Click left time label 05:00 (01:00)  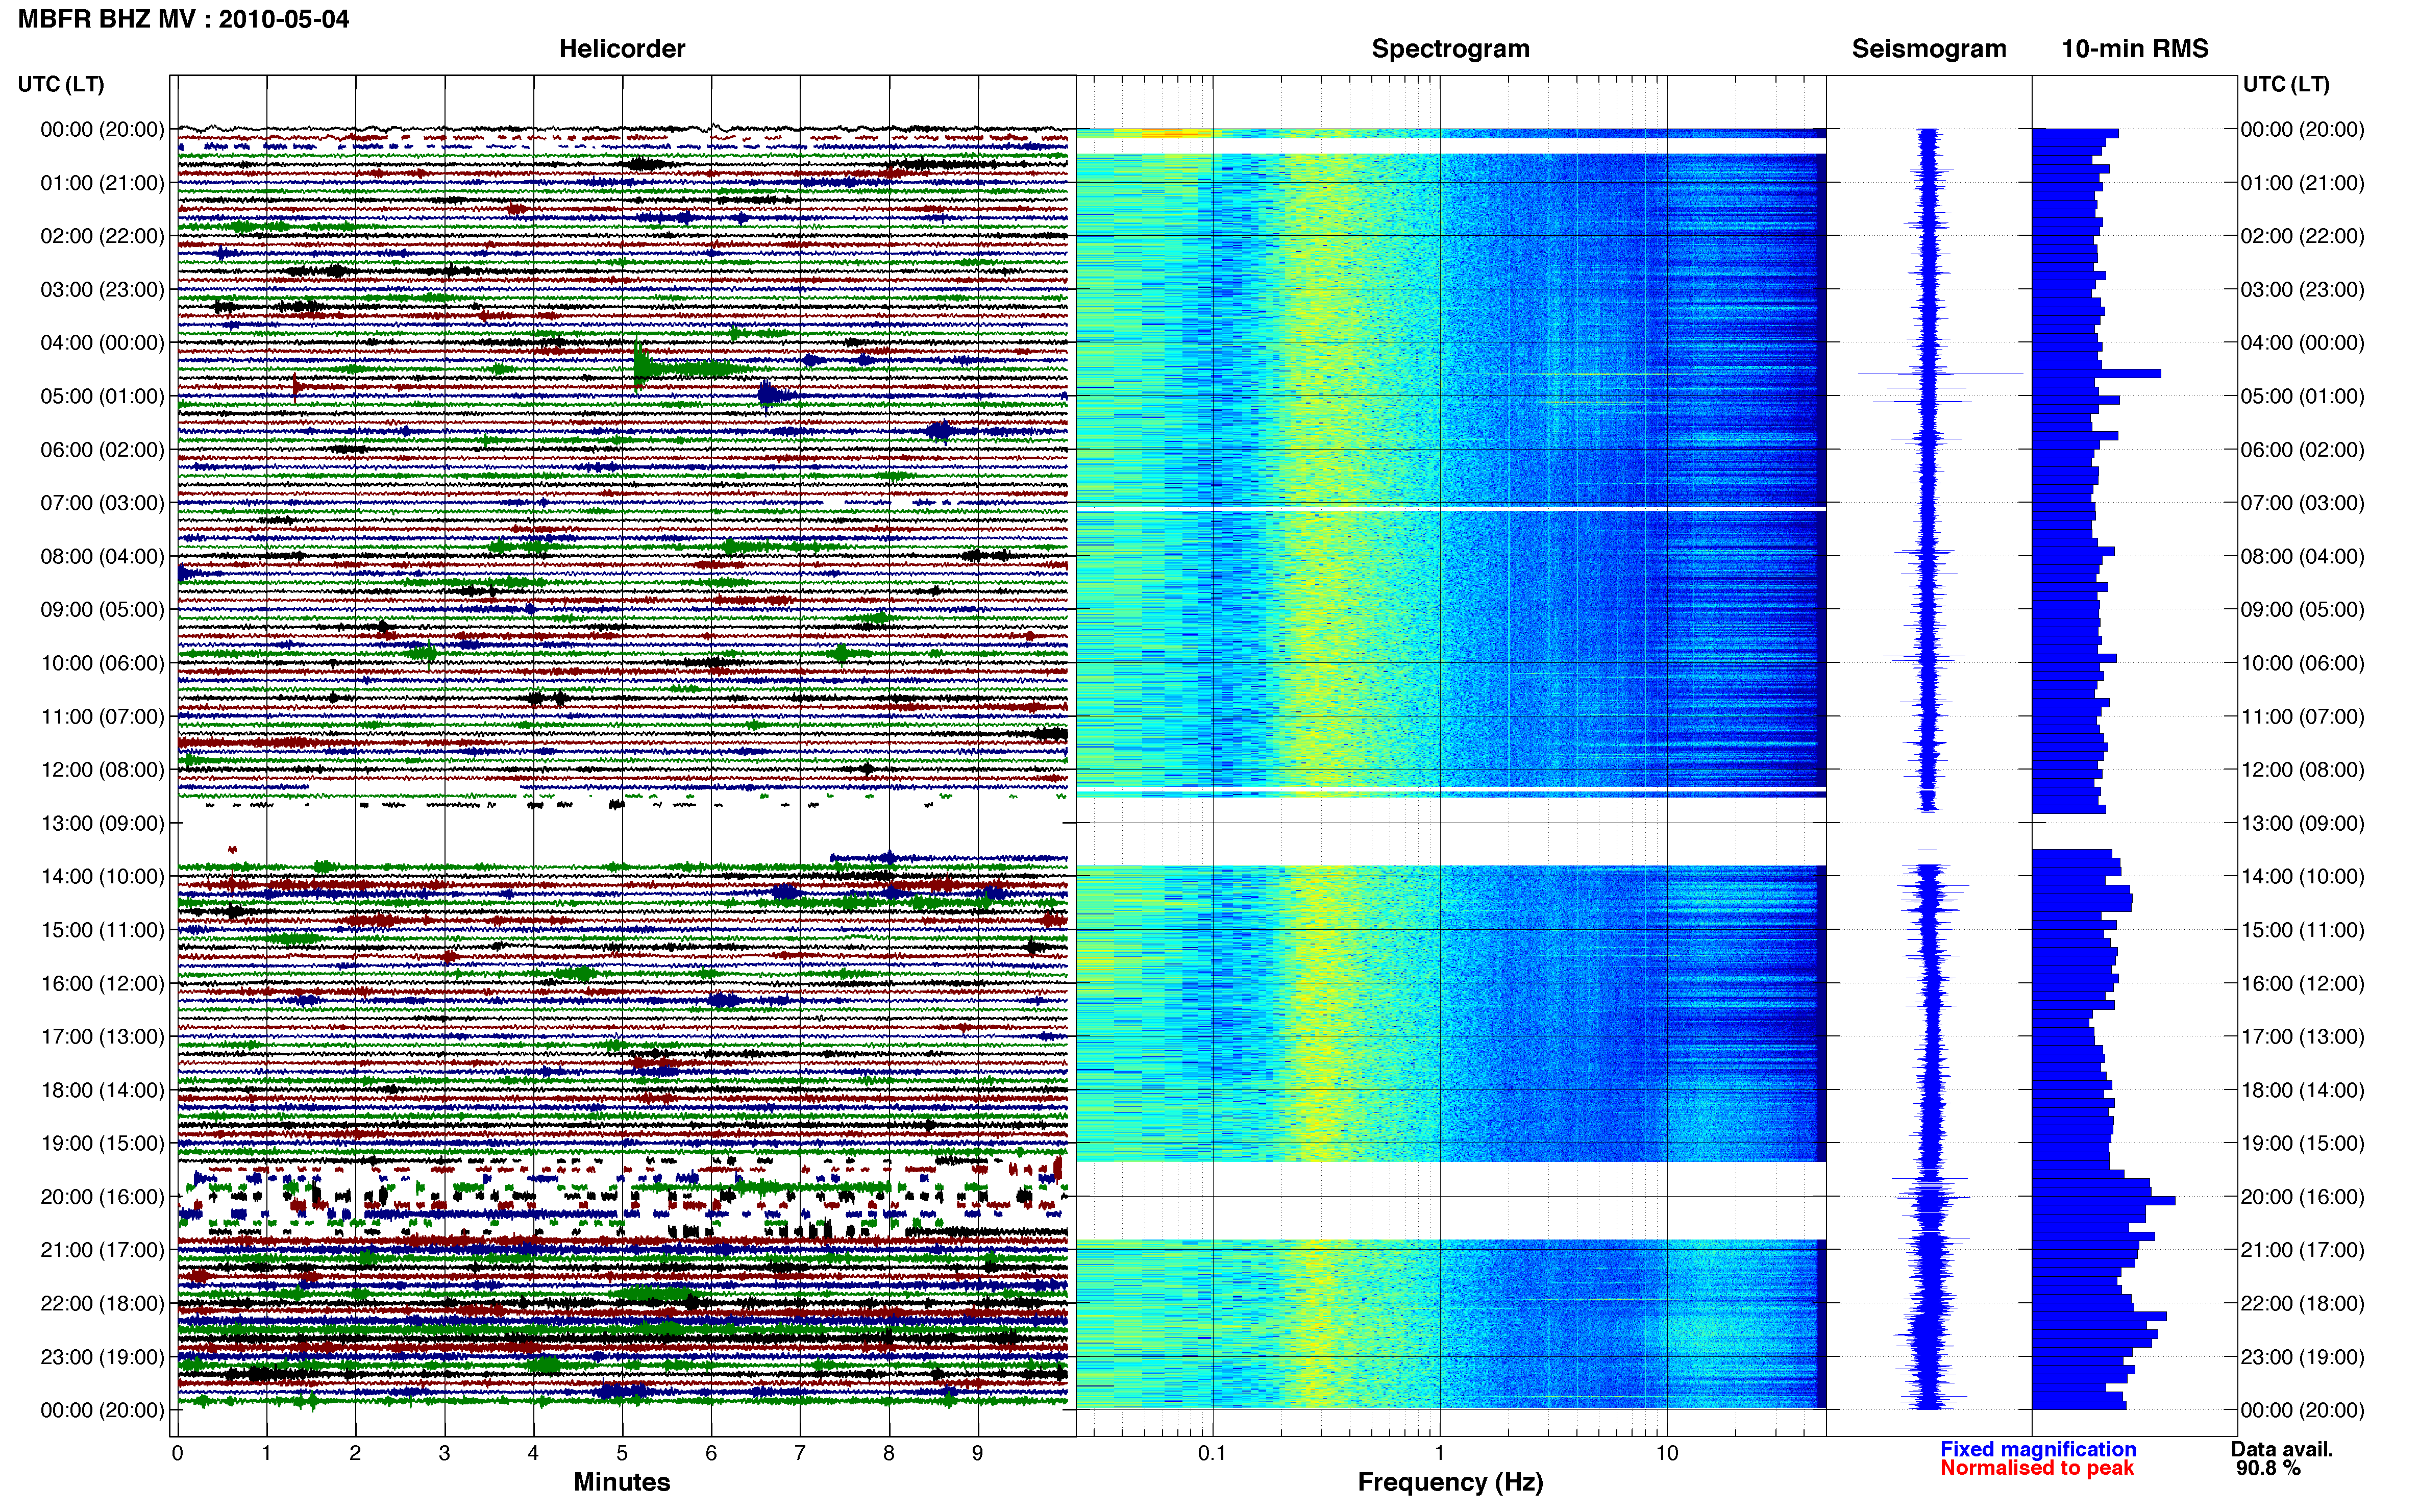(x=102, y=396)
